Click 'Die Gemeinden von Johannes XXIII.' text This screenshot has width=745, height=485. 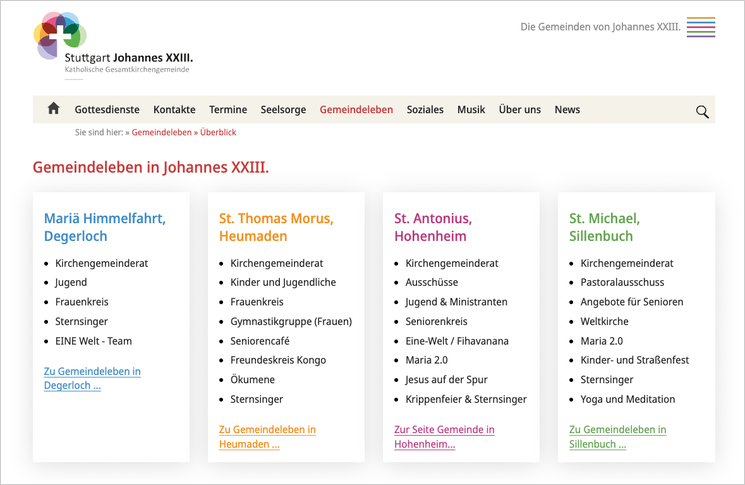(x=601, y=27)
